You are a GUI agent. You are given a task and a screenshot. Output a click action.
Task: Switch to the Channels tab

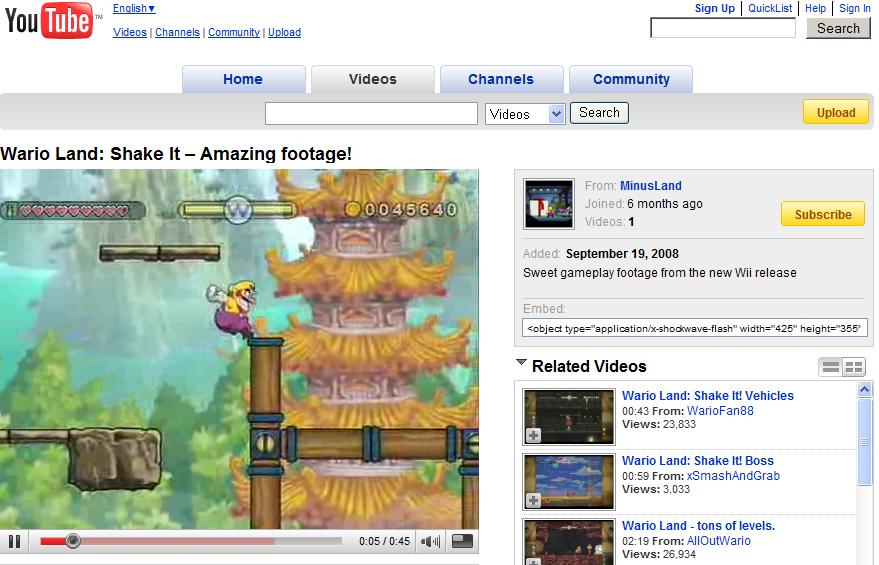tap(501, 79)
